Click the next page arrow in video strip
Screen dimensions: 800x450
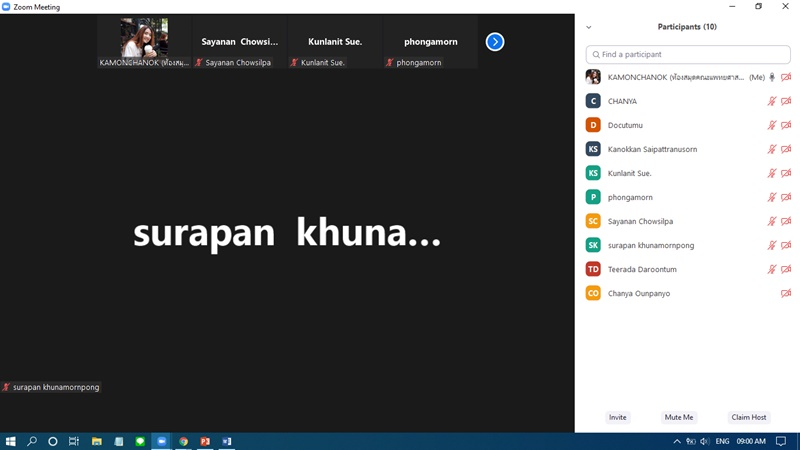[495, 42]
